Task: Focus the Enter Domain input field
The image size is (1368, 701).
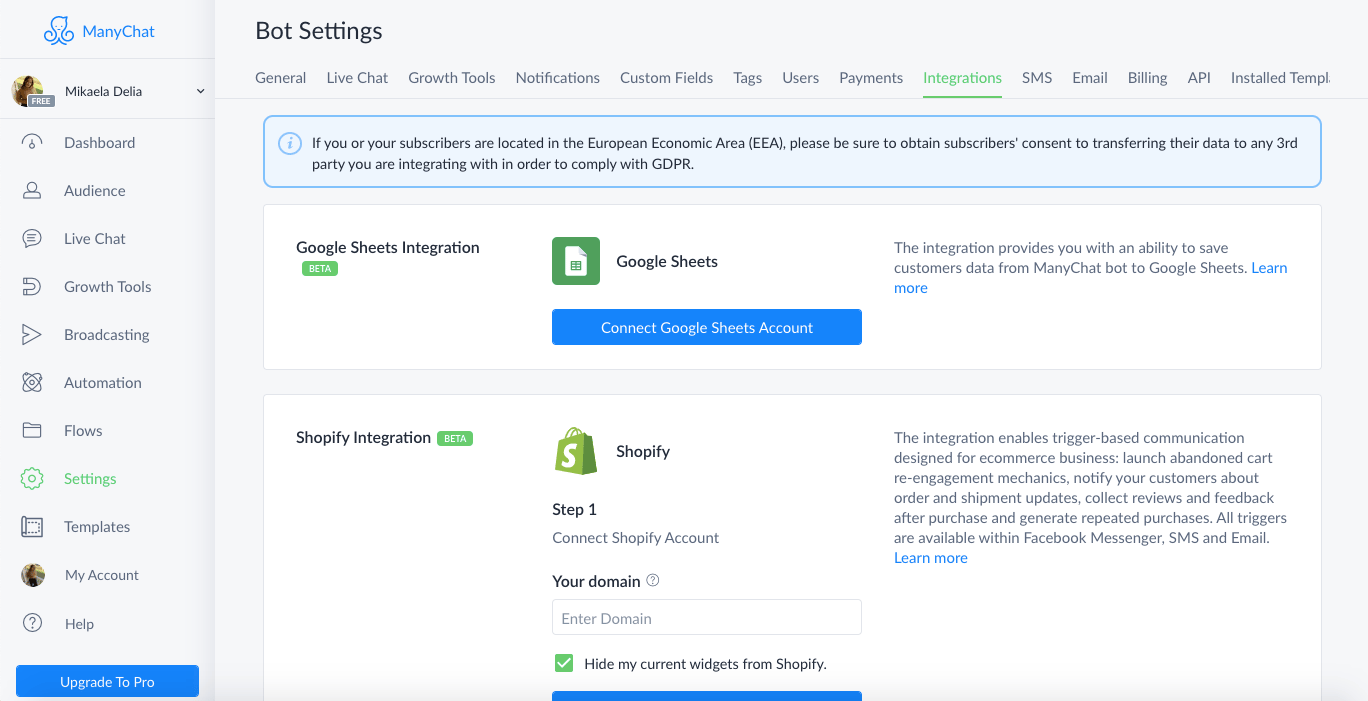Action: 707,617
